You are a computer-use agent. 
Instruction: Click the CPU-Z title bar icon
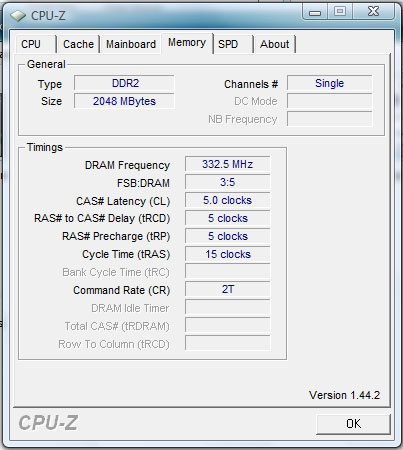point(18,16)
